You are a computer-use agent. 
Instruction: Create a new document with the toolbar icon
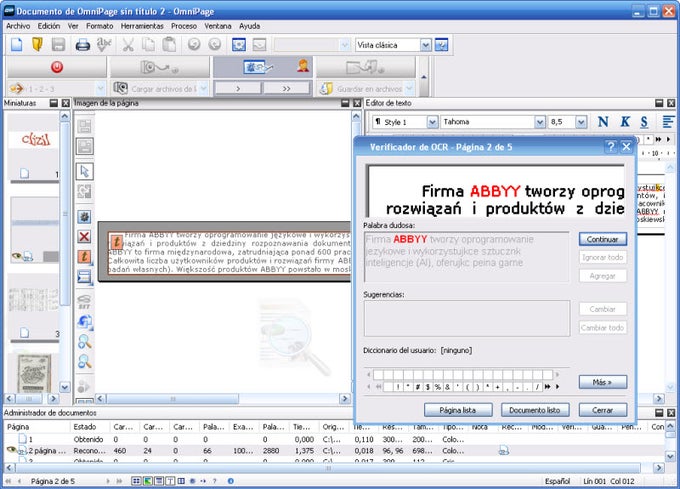coord(16,45)
